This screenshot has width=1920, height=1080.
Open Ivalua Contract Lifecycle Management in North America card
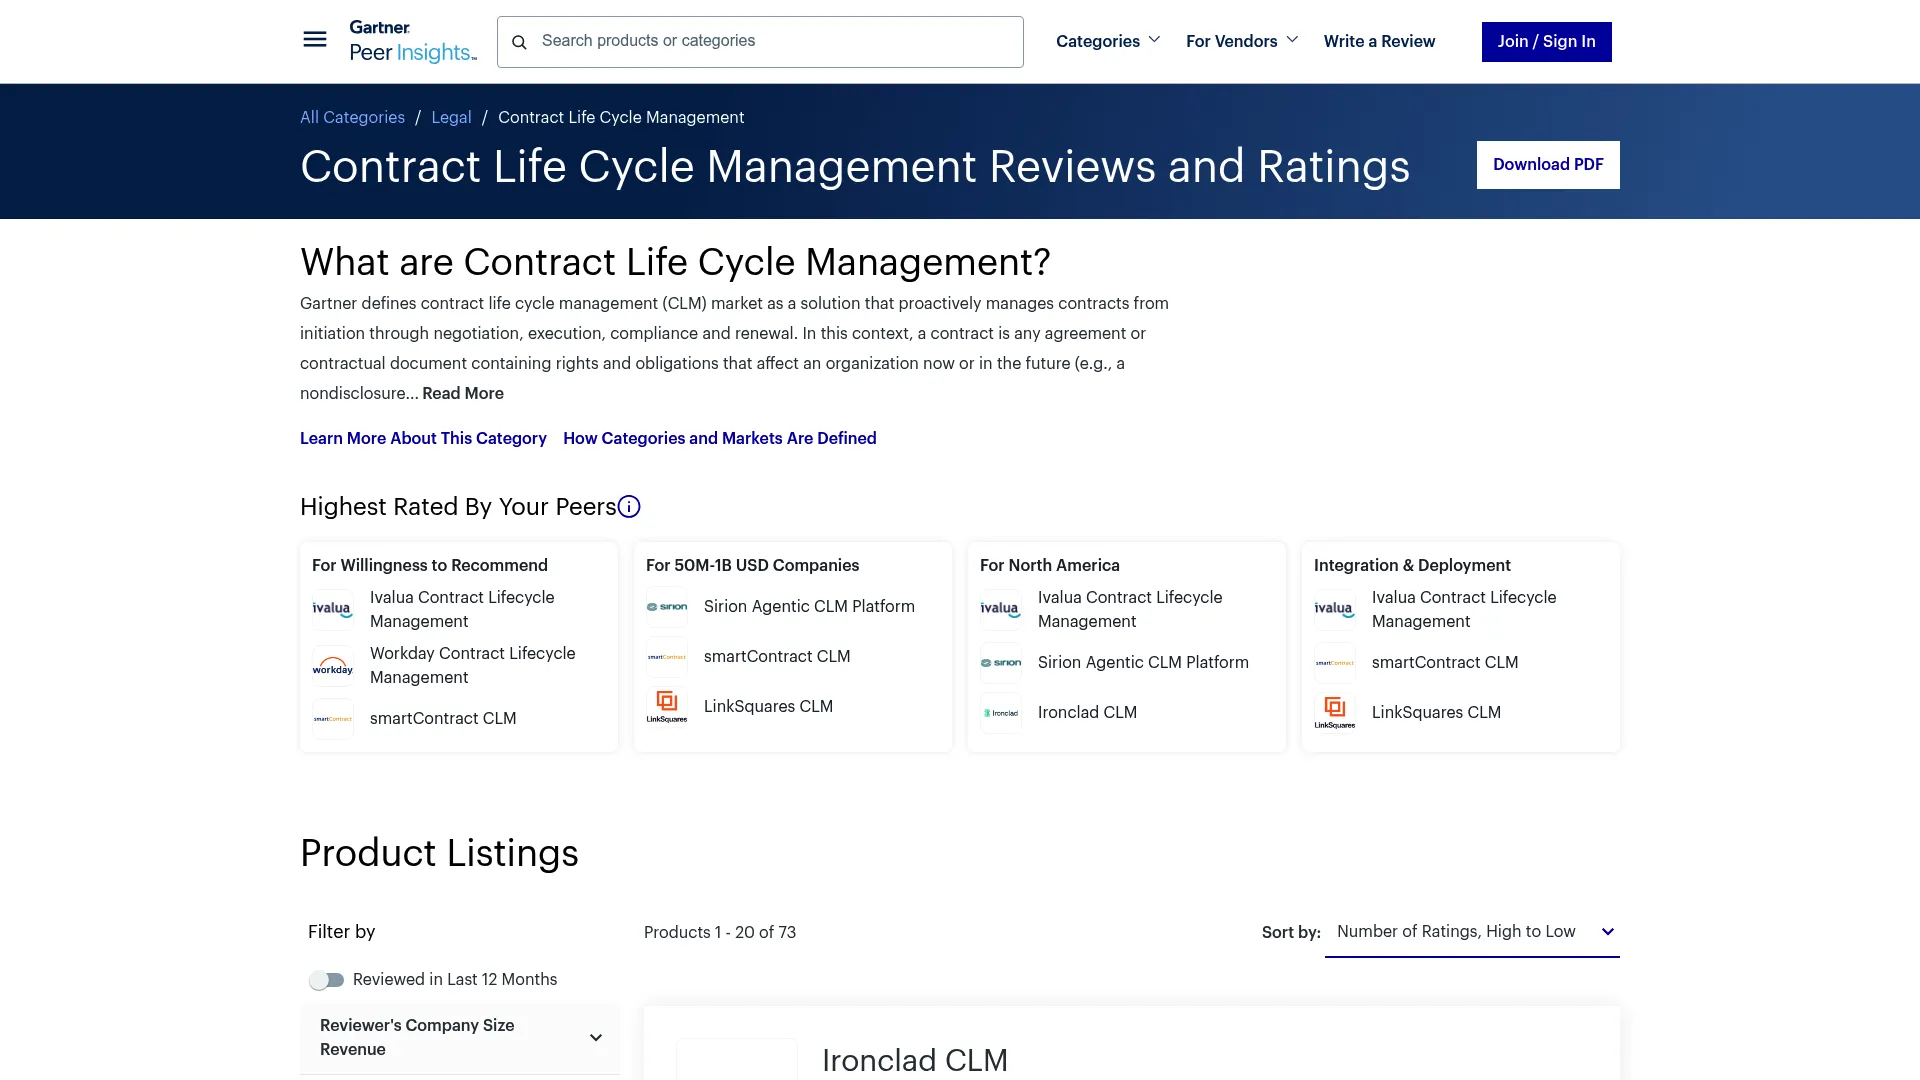tap(1130, 609)
